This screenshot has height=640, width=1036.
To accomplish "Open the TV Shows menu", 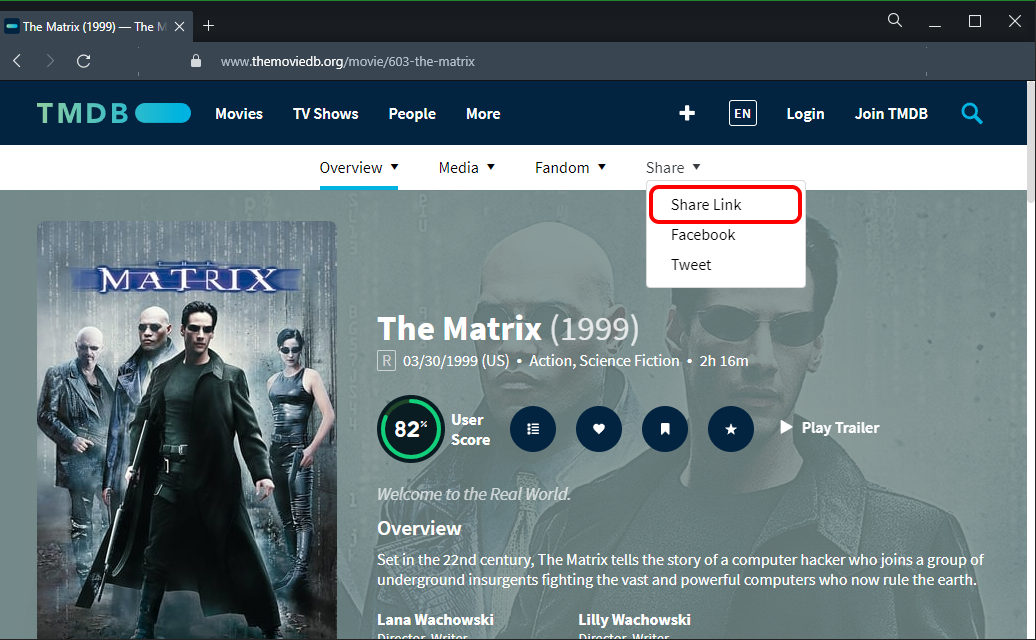I will (x=326, y=114).
